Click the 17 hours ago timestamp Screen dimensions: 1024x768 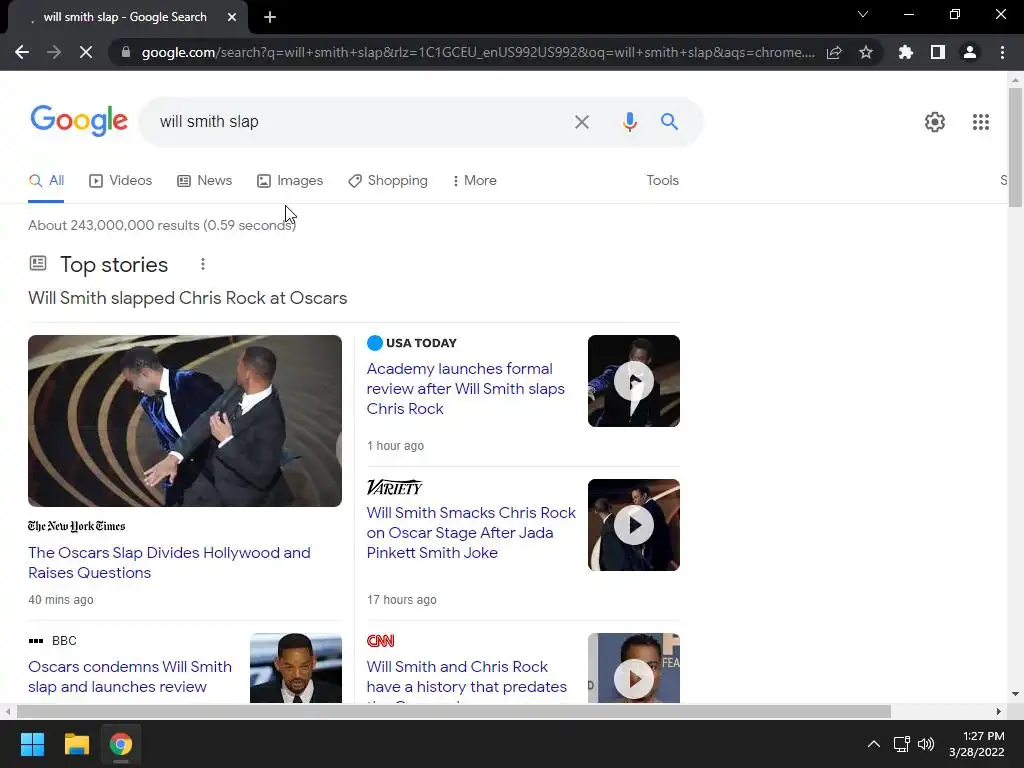coord(402,600)
